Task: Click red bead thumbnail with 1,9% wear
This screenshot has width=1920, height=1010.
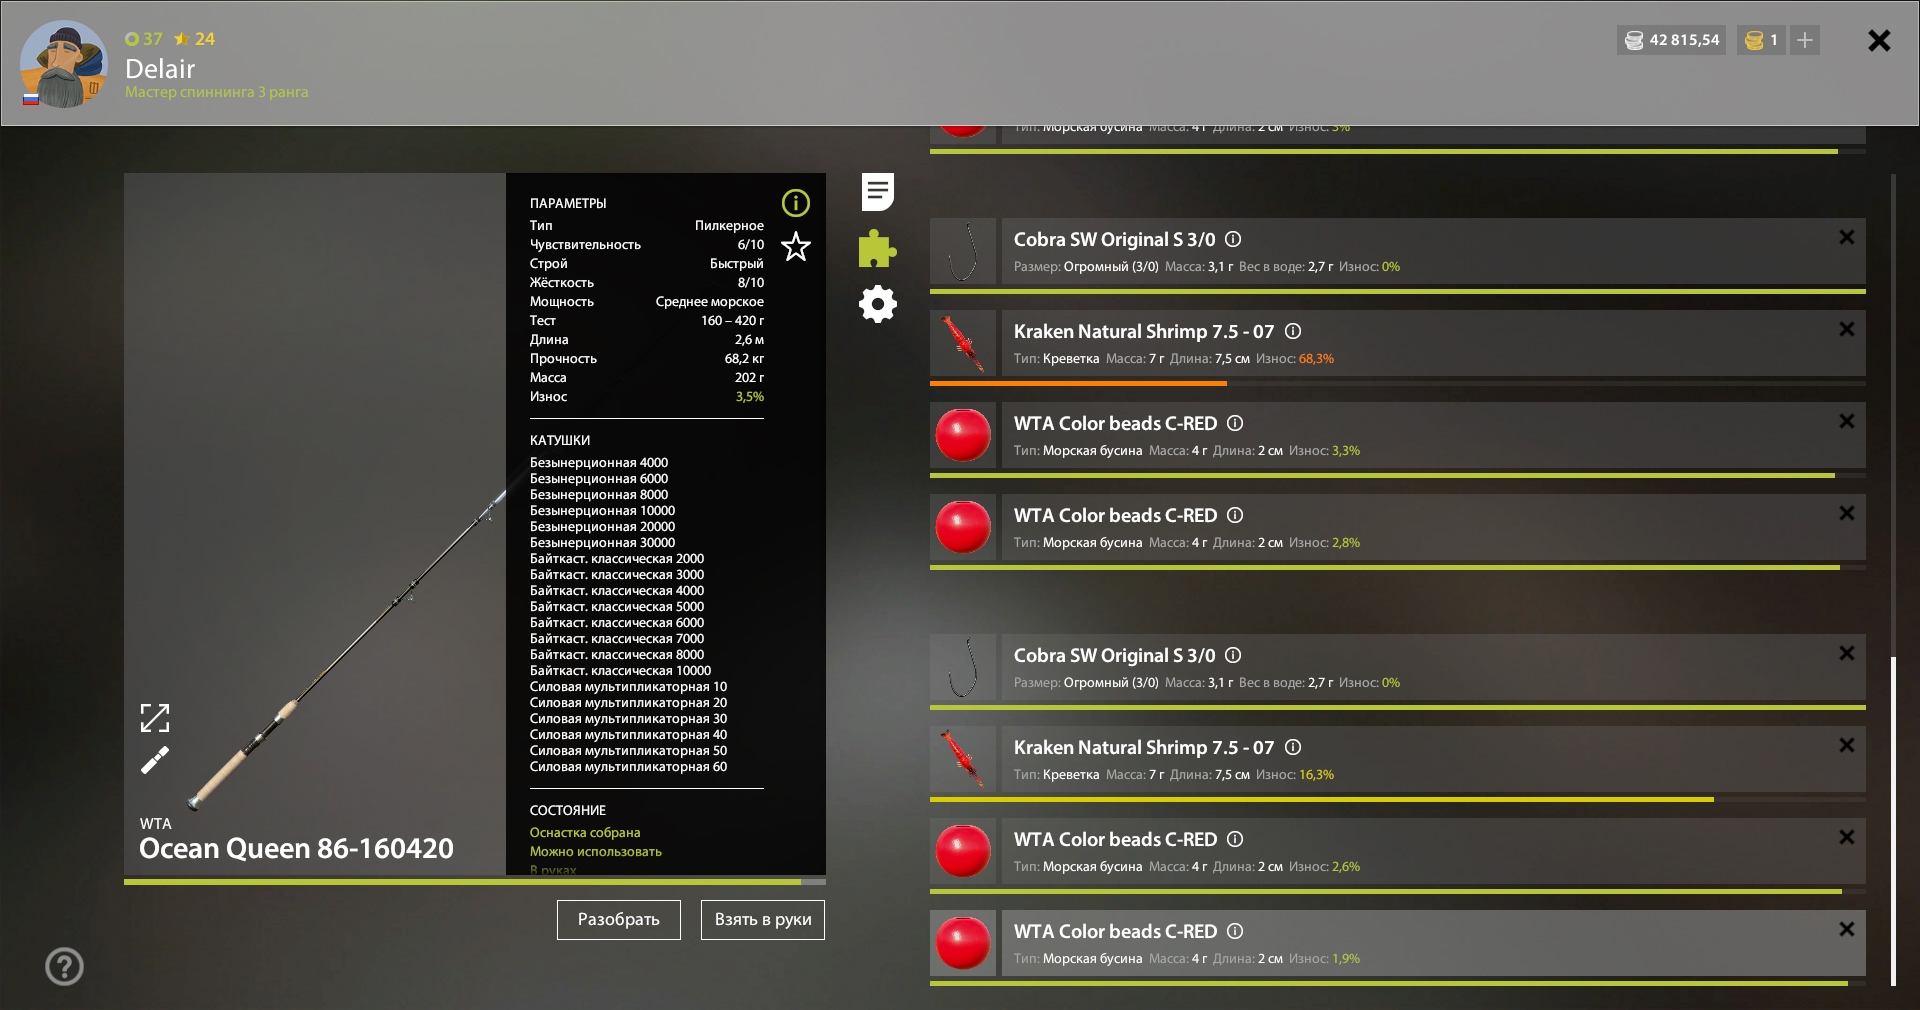Action: pyautogui.click(x=963, y=943)
